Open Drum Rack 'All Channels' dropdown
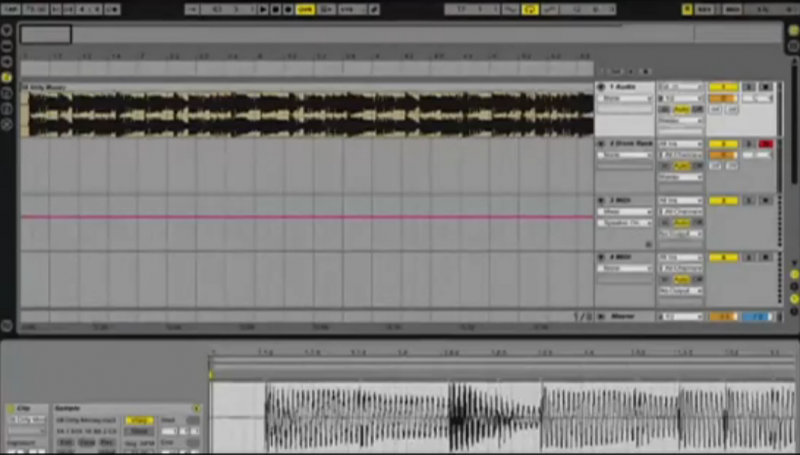 click(x=680, y=155)
